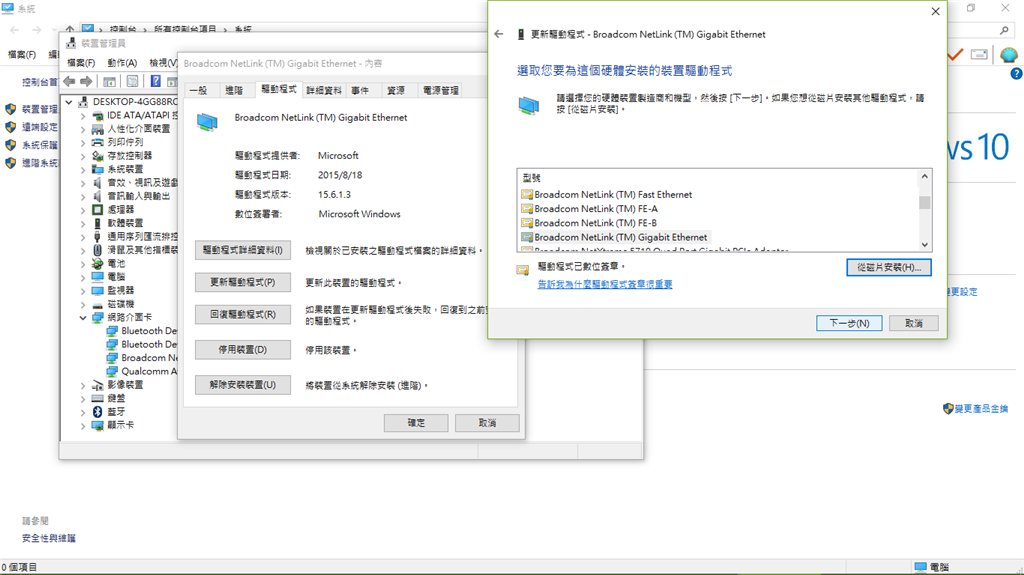Select 影像裝置 imaging device icon
The width and height of the screenshot is (1024, 575).
click(97, 385)
